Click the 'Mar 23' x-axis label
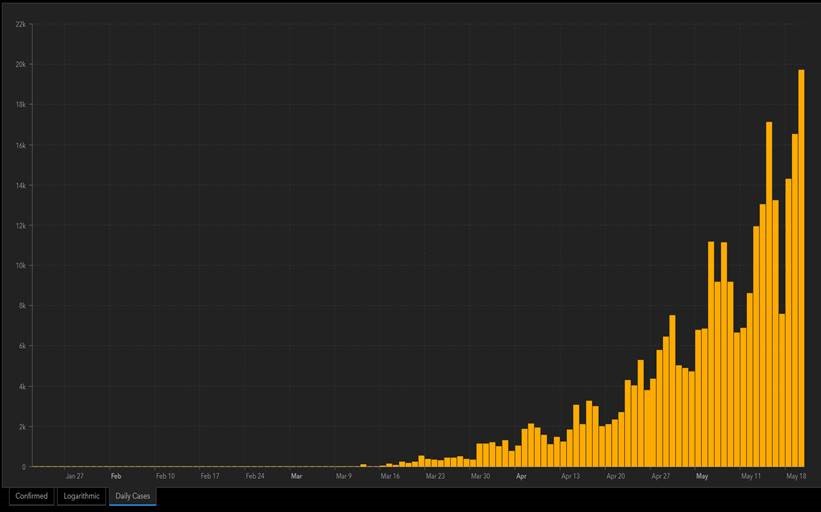Screen dimensions: 821x512 pyautogui.click(x=435, y=477)
